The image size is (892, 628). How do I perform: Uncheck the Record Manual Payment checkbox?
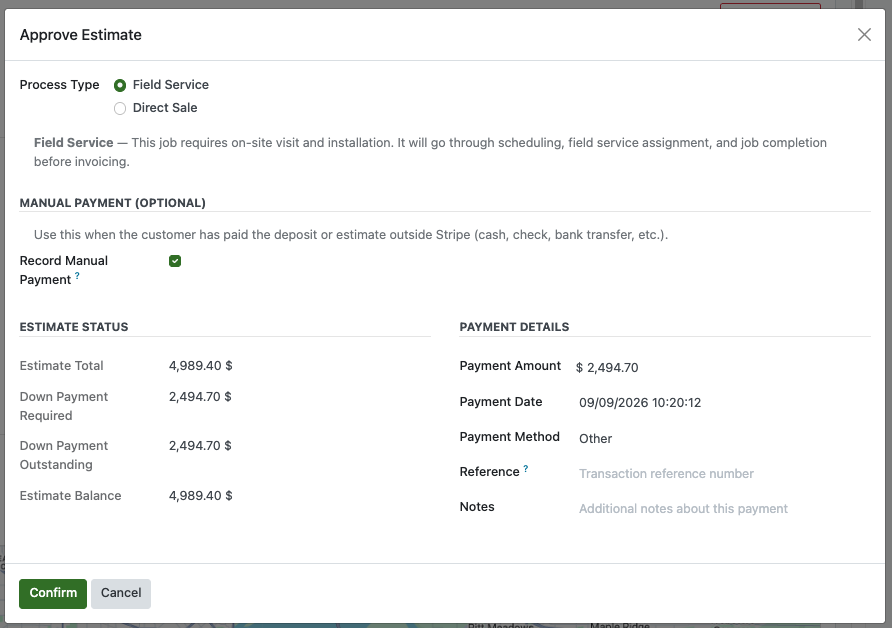175,261
